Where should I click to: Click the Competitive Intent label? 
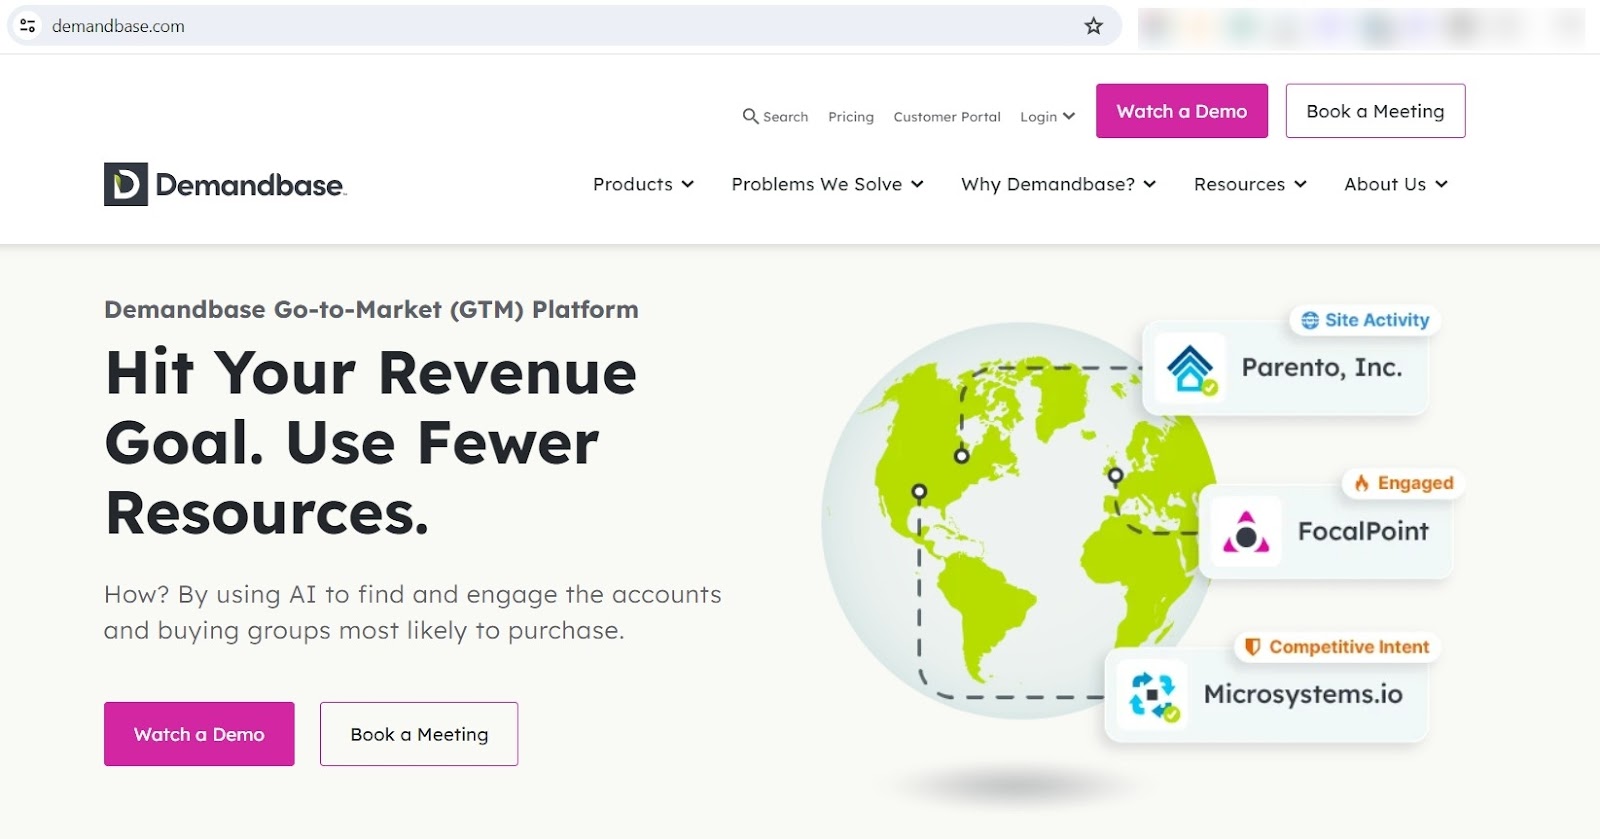[x=1349, y=647]
